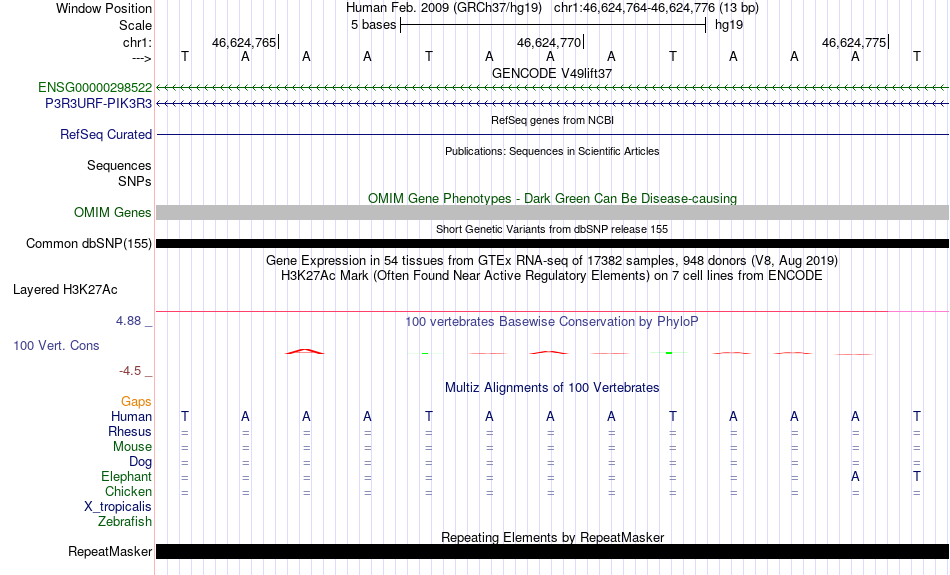Select the Mouse species label
The width and height of the screenshot is (950, 575).
coord(132,447)
